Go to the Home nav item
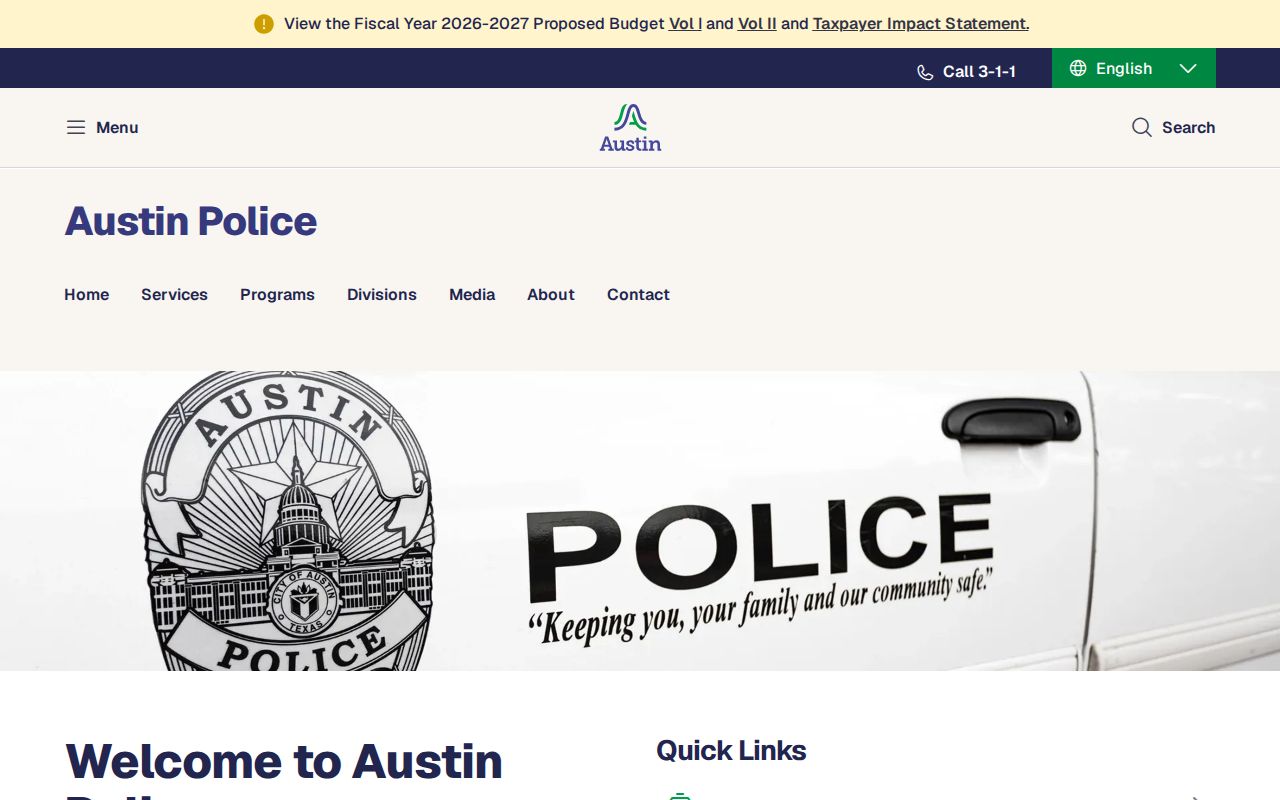The width and height of the screenshot is (1280, 800). 87,294
